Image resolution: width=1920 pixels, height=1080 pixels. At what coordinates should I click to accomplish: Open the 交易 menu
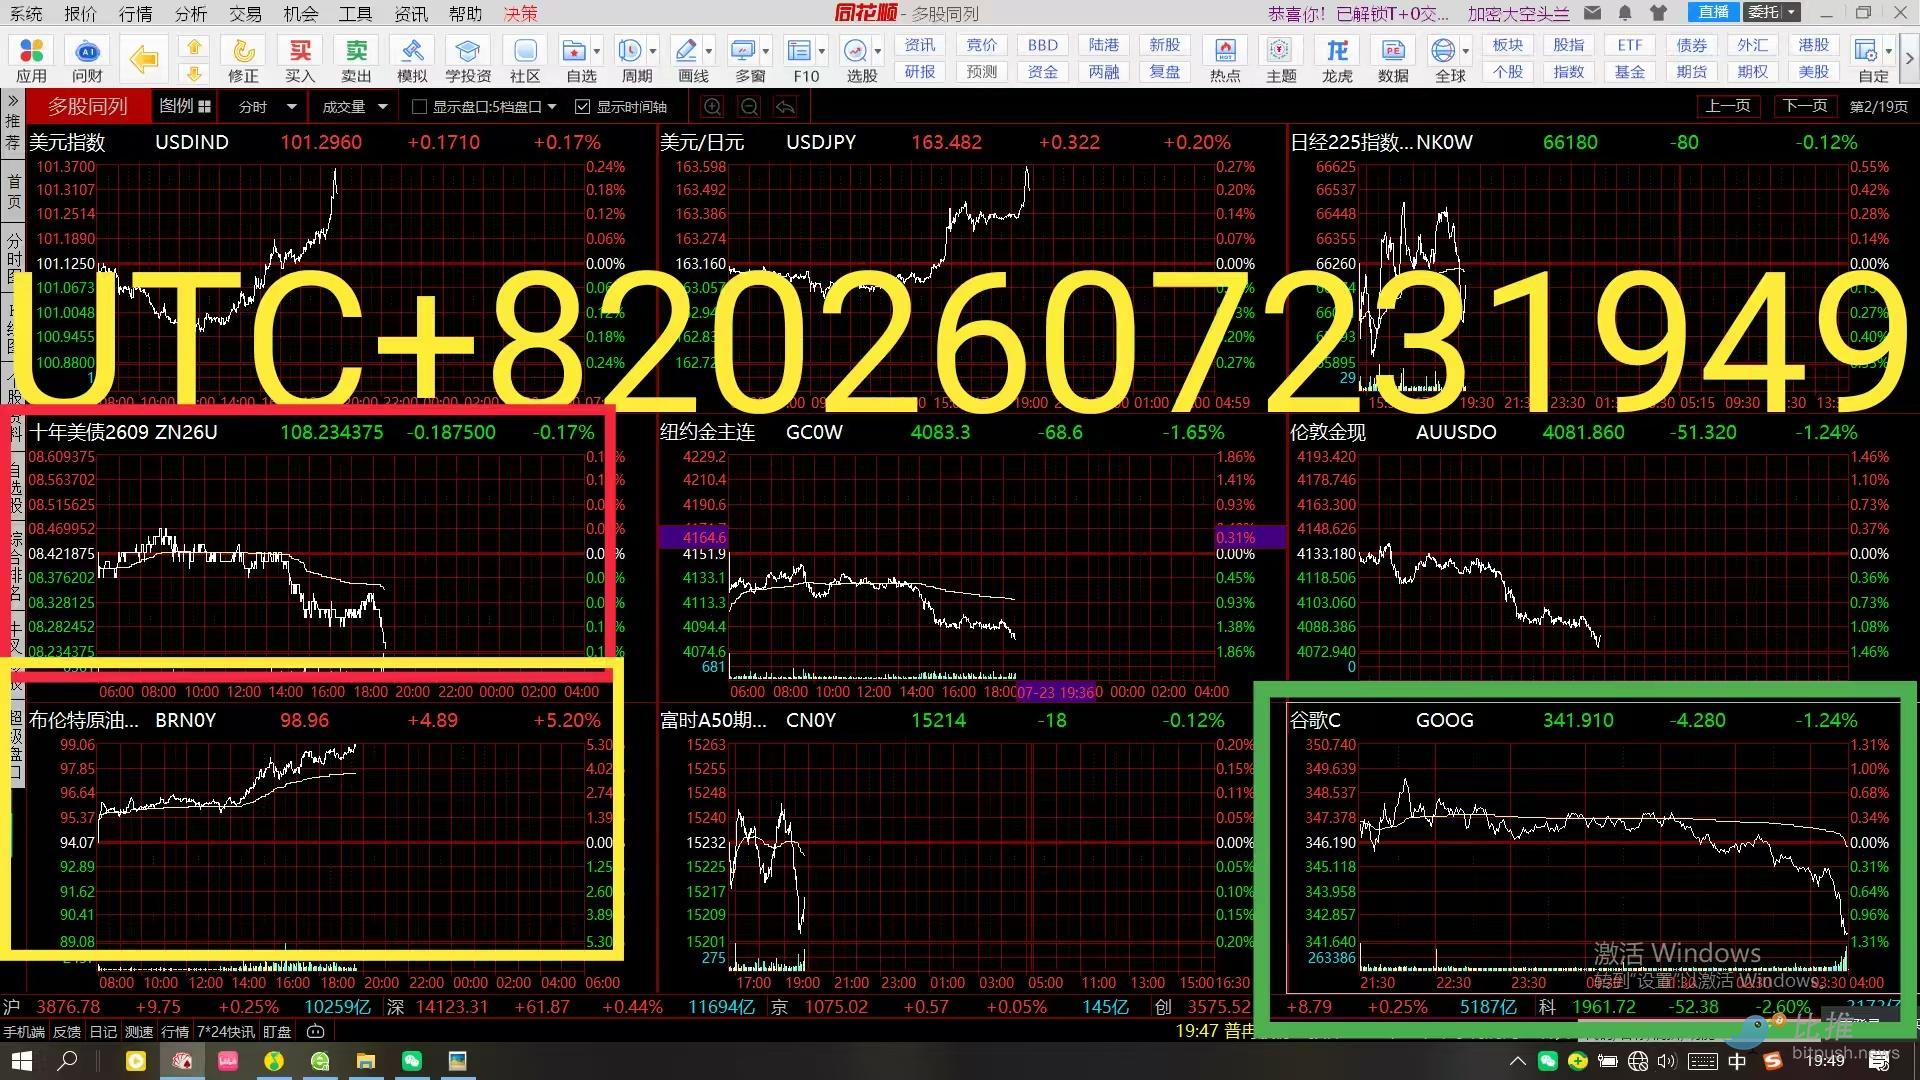(245, 13)
